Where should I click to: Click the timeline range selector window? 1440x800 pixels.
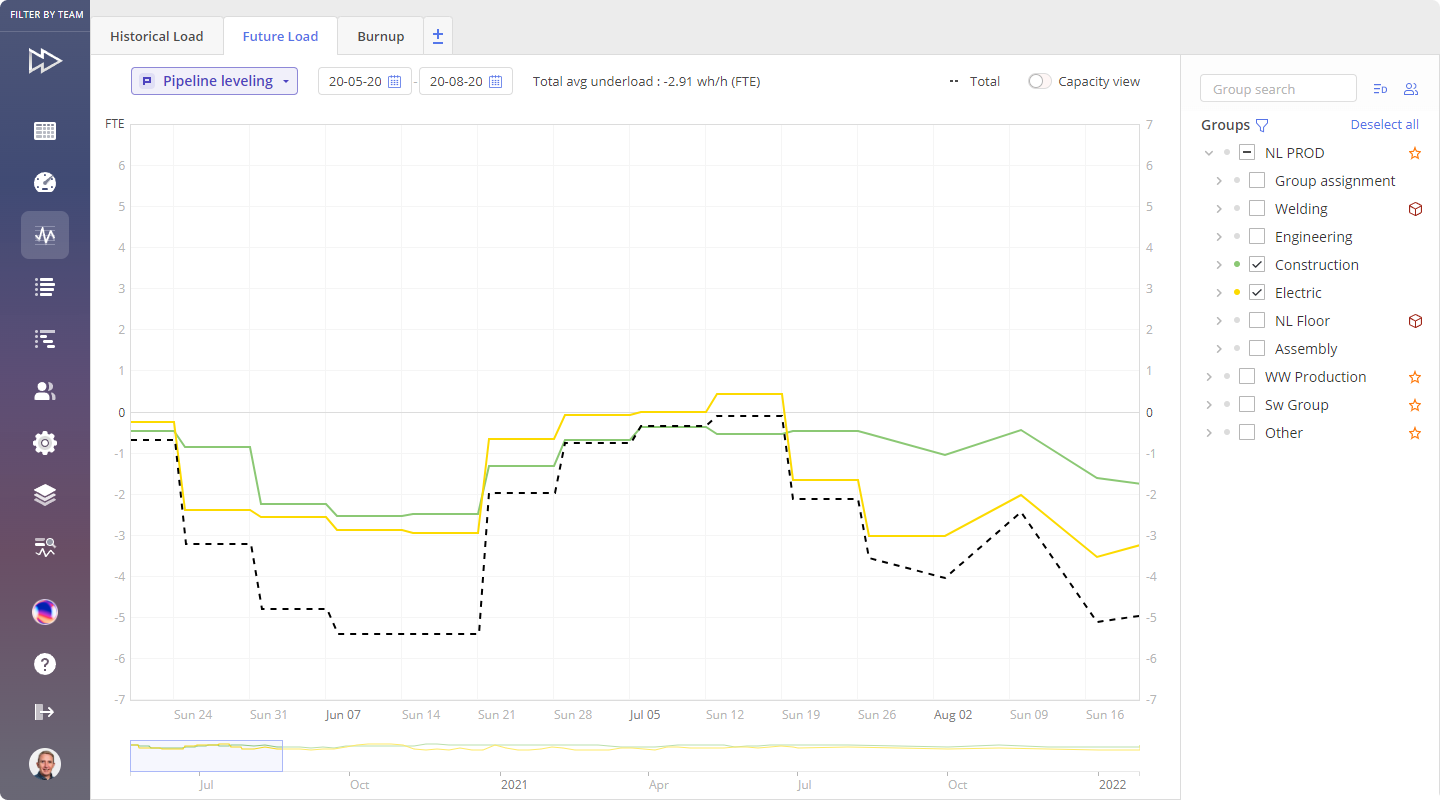[x=206, y=755]
